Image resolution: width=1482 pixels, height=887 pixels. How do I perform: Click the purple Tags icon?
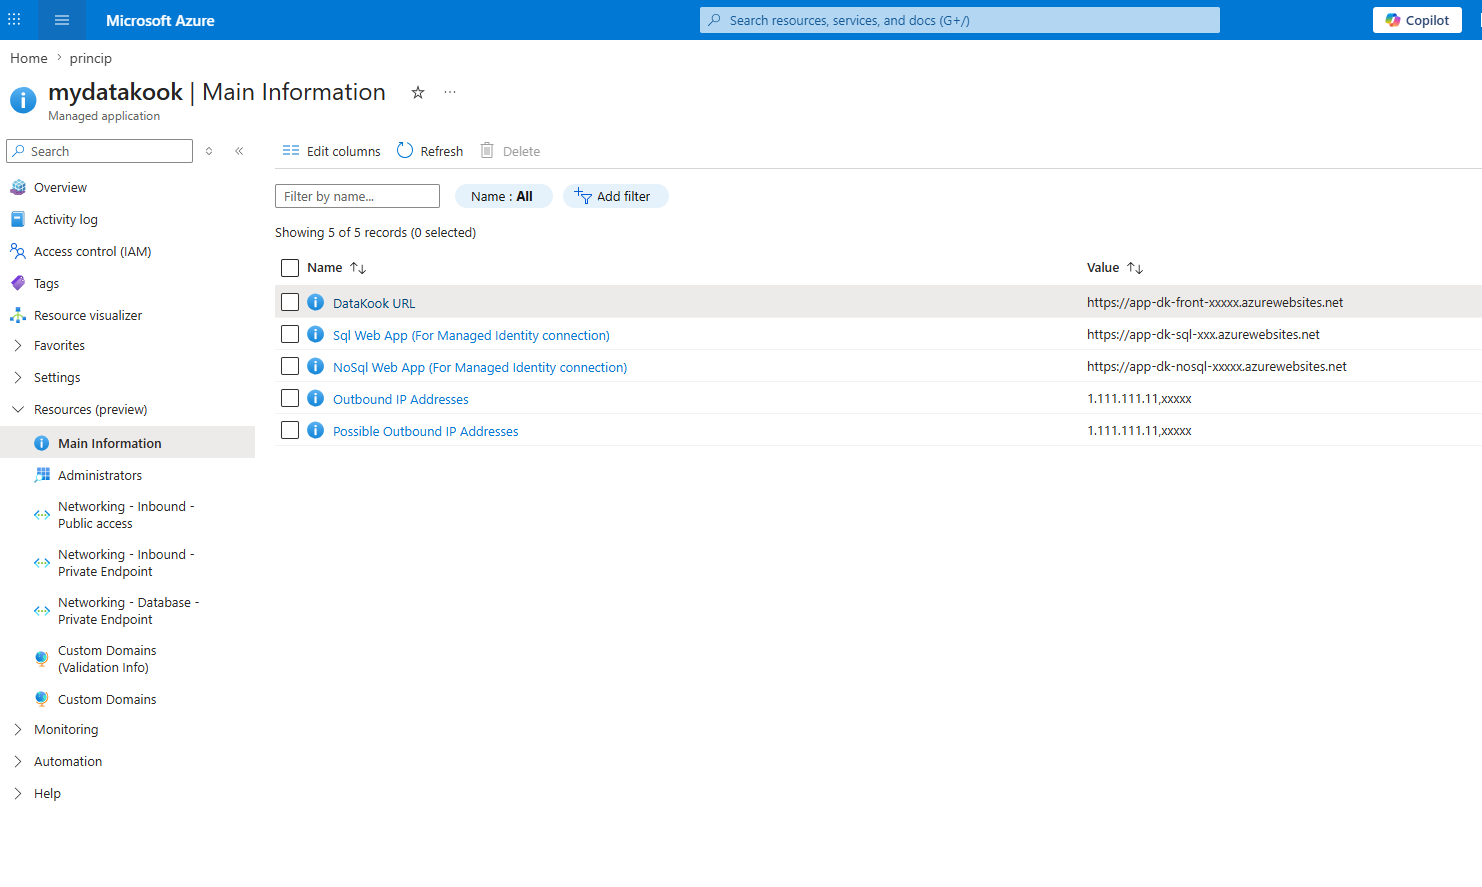click(18, 283)
